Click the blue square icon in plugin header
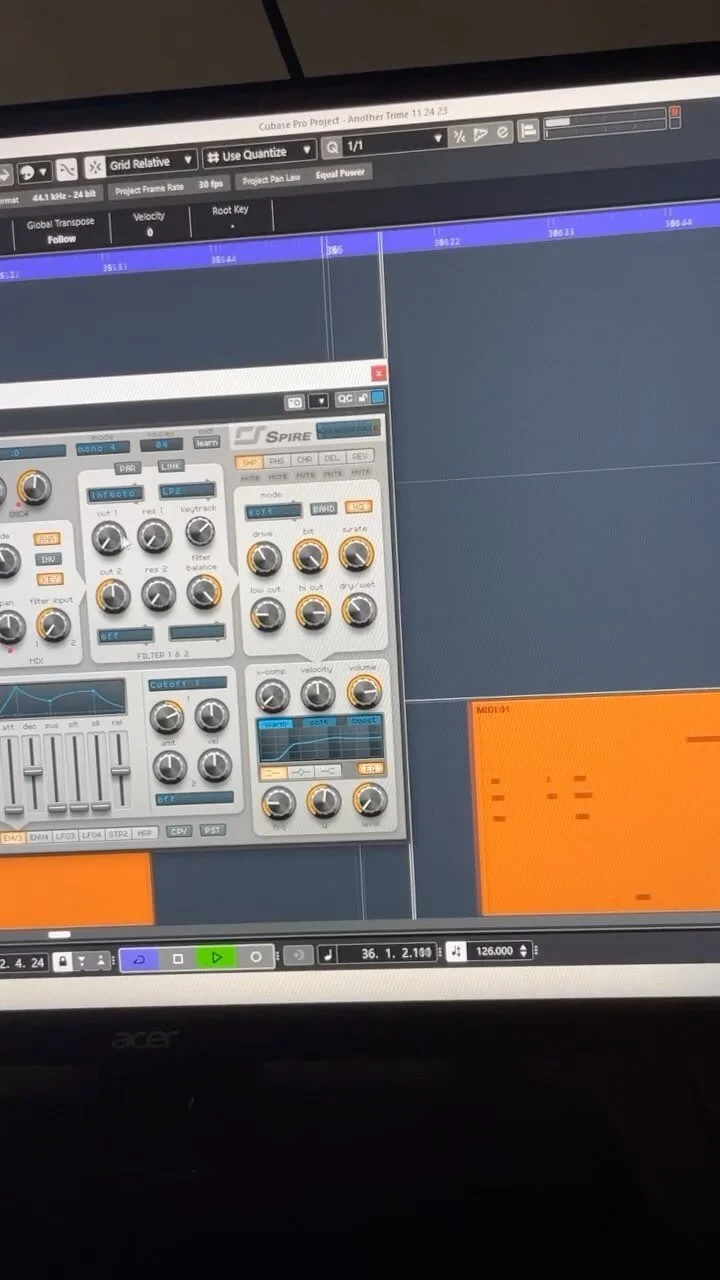This screenshot has width=720, height=1280. [x=377, y=397]
